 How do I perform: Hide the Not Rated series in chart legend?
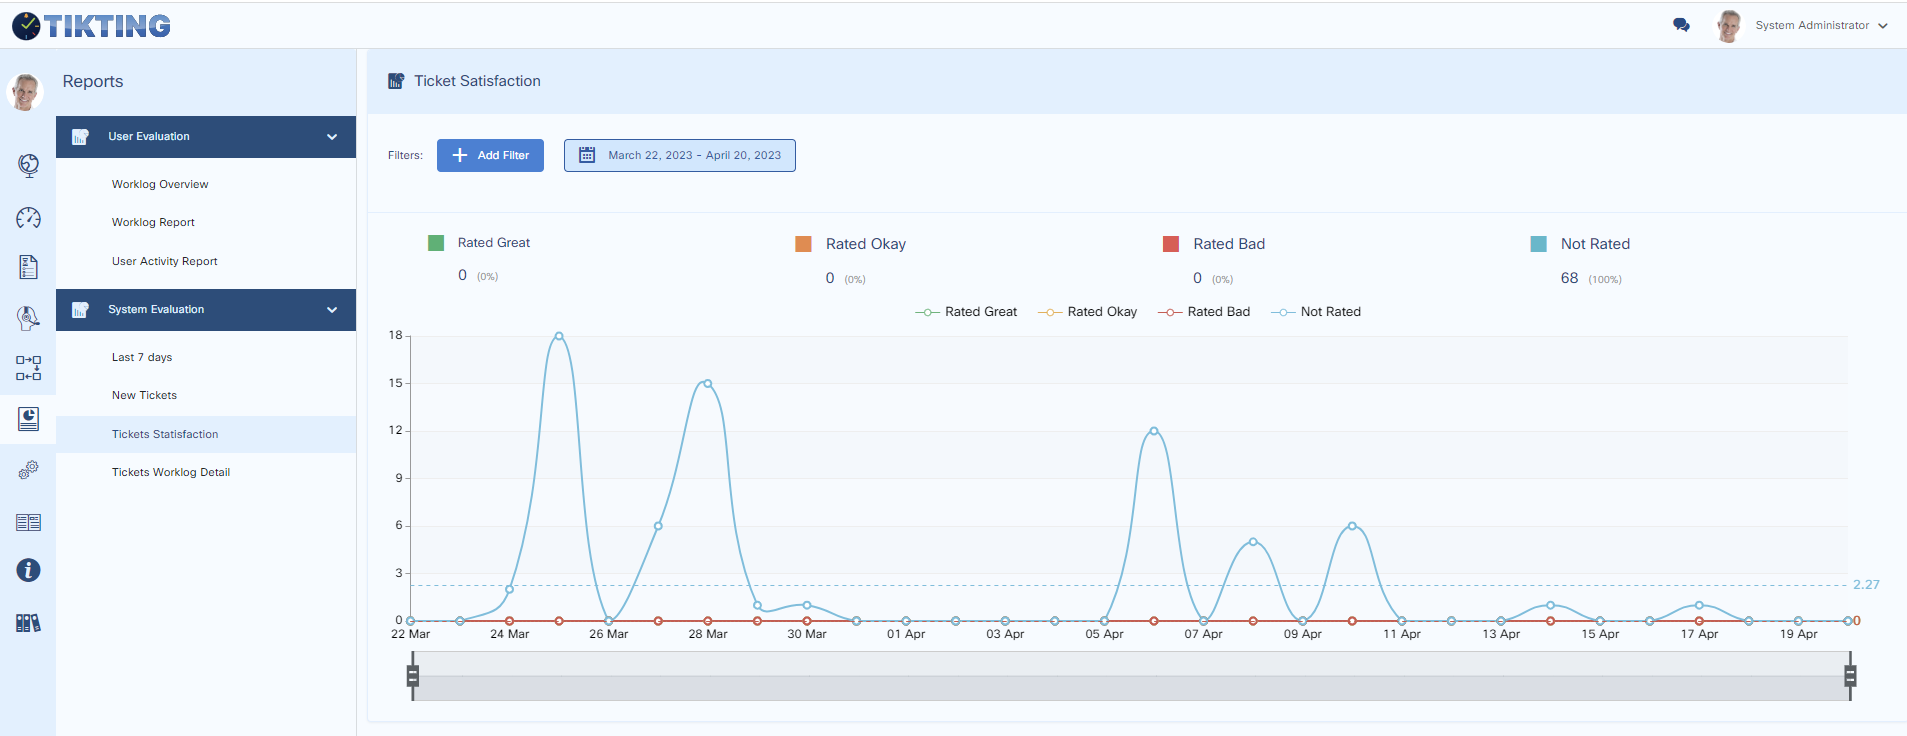pos(1316,312)
